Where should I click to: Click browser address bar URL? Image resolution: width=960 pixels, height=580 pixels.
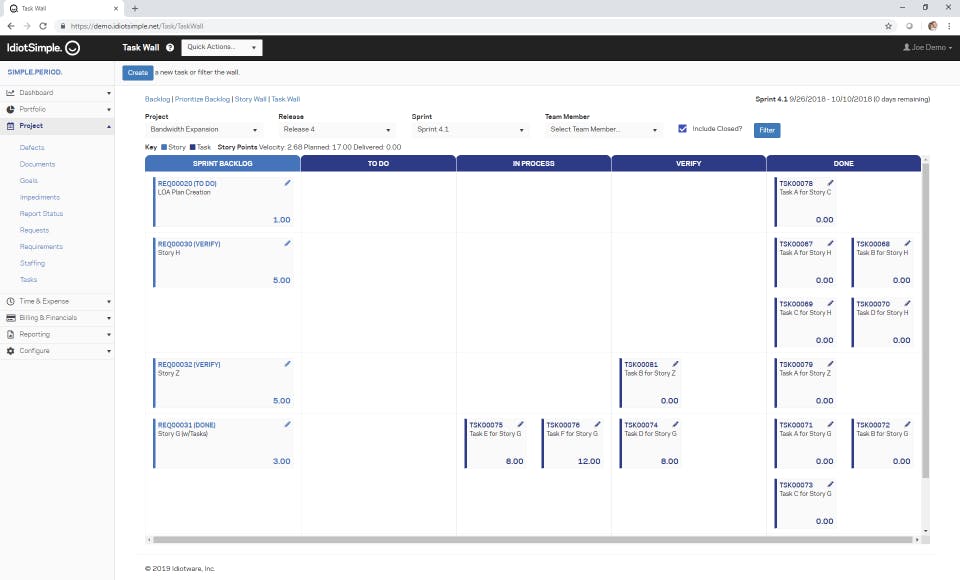(x=137, y=26)
